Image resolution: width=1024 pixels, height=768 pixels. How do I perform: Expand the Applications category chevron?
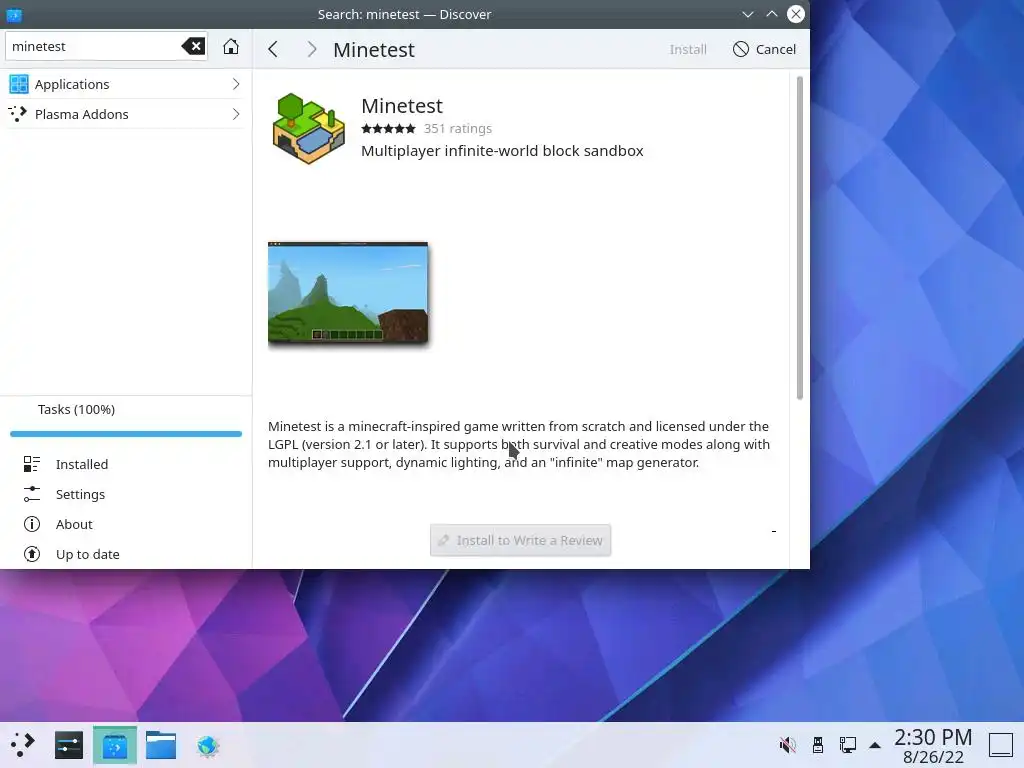[x=236, y=84]
